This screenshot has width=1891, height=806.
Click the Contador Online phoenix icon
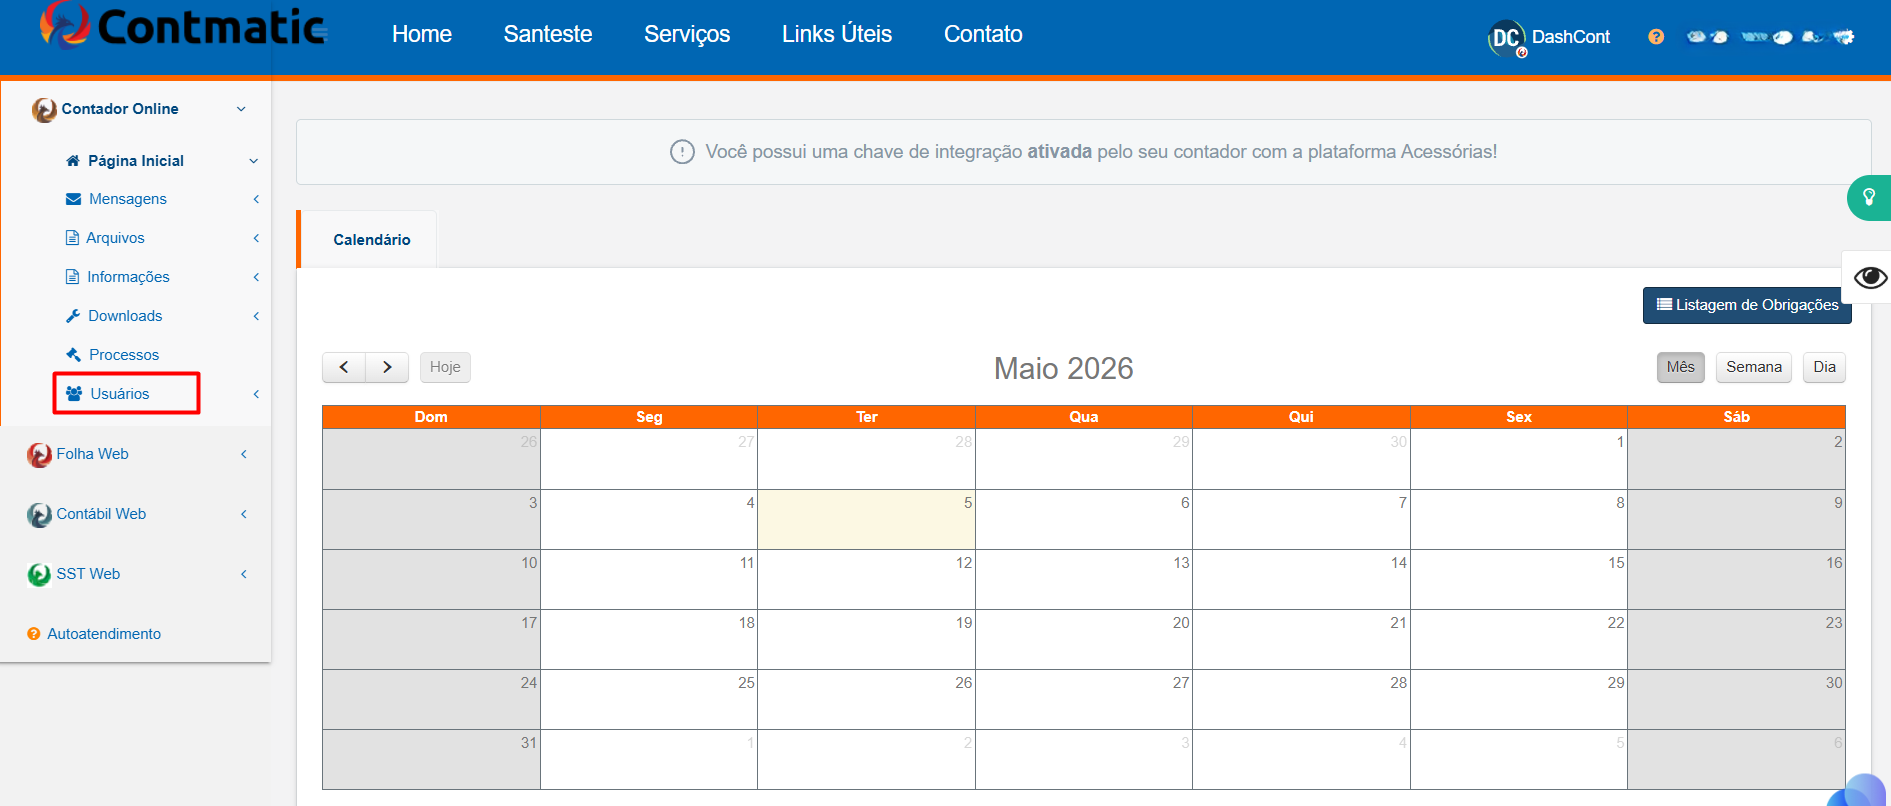[44, 109]
